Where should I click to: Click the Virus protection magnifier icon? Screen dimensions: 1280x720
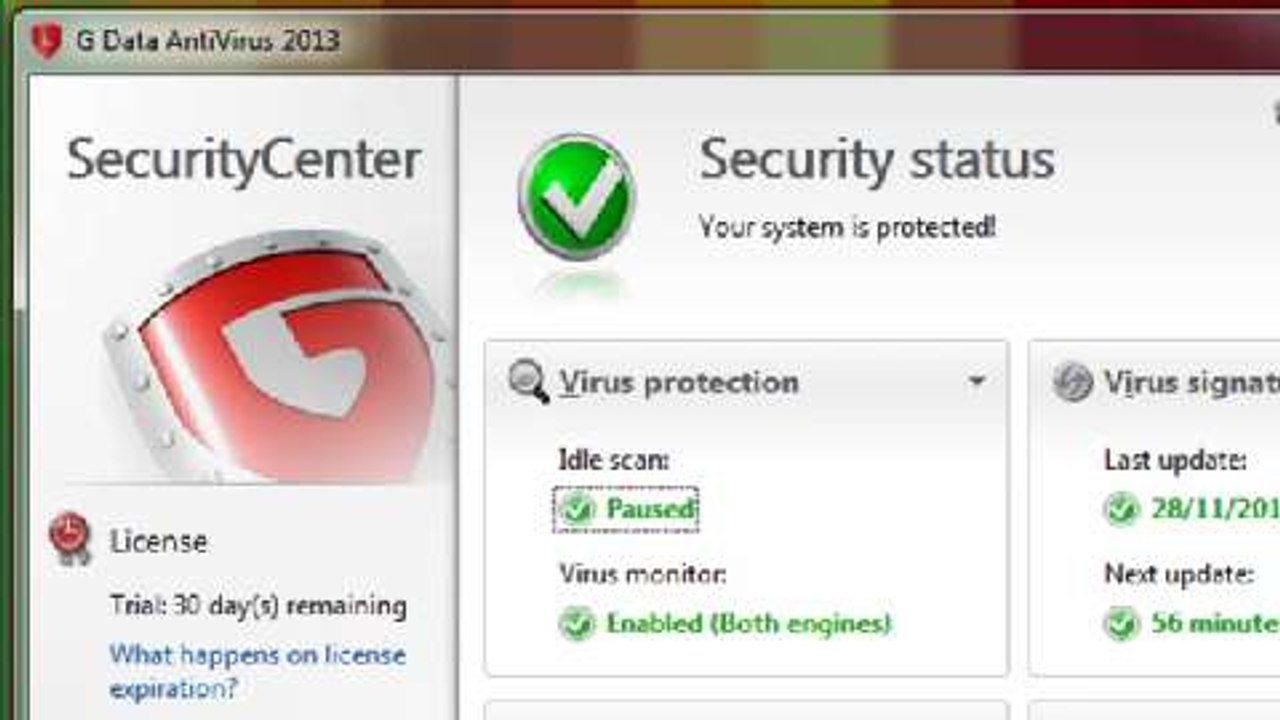pos(528,382)
